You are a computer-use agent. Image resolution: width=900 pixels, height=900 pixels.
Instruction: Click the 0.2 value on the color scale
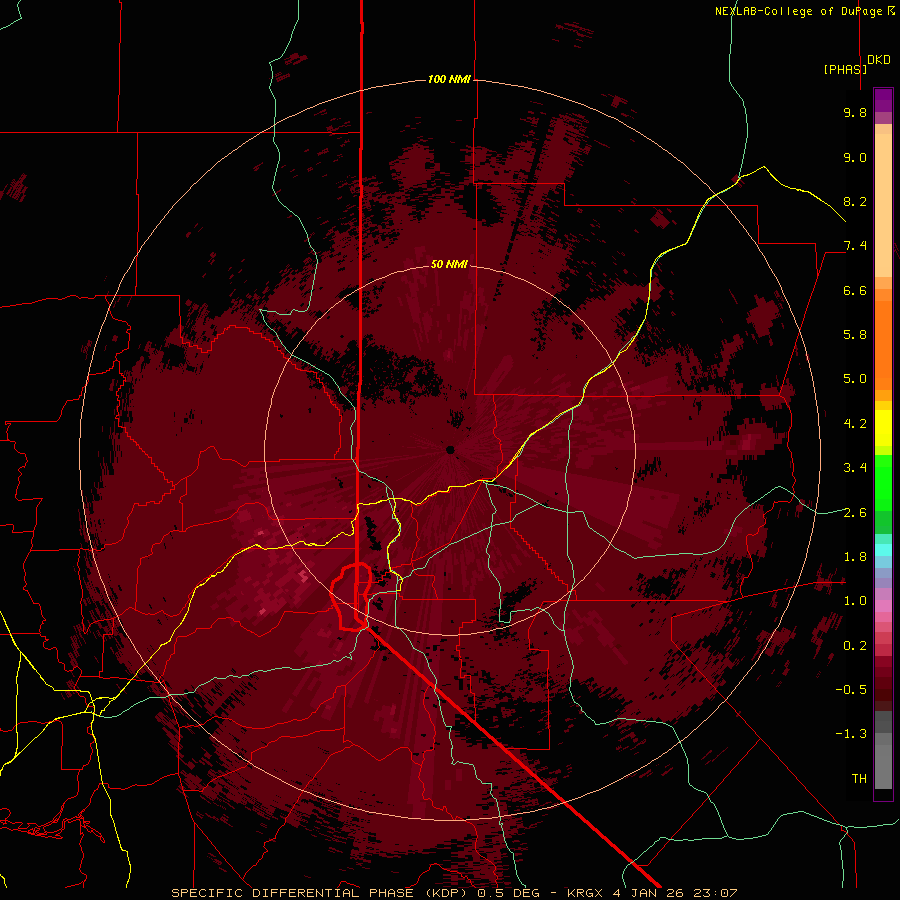(855, 646)
